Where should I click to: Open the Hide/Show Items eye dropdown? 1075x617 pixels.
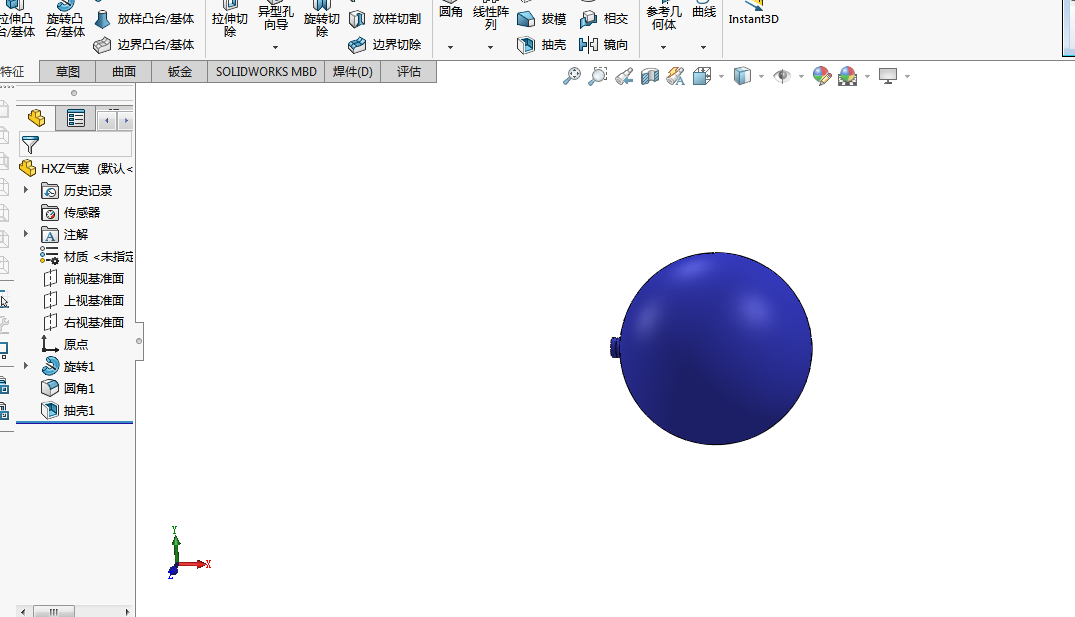coord(801,76)
